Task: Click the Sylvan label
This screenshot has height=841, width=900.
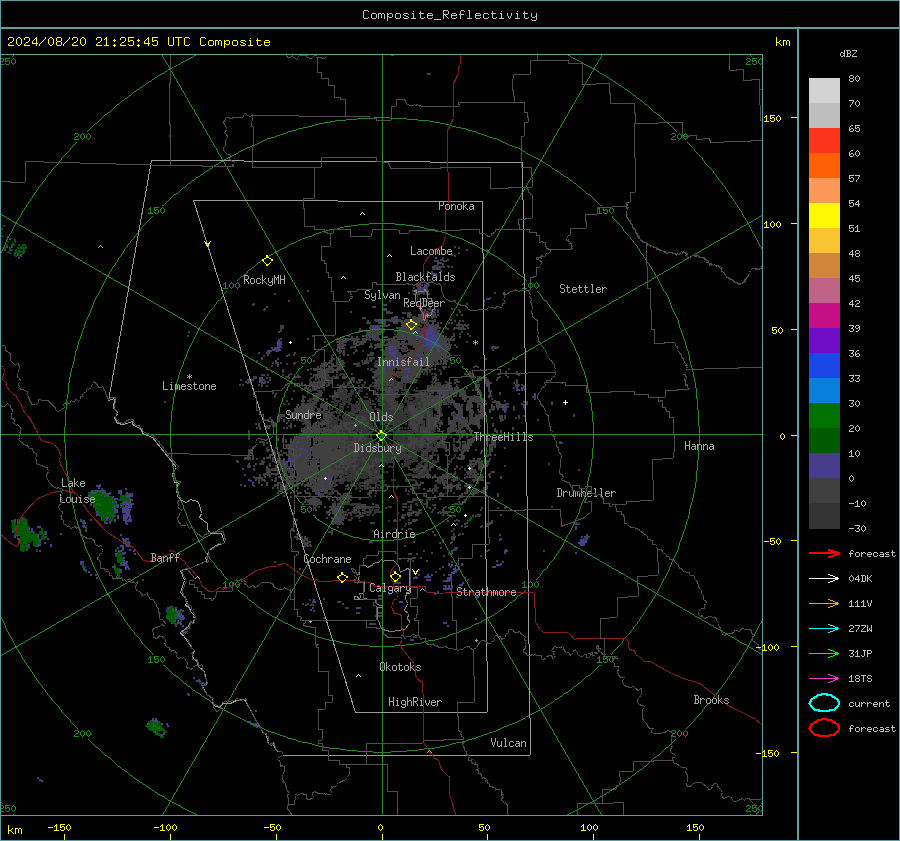Action: [382, 295]
